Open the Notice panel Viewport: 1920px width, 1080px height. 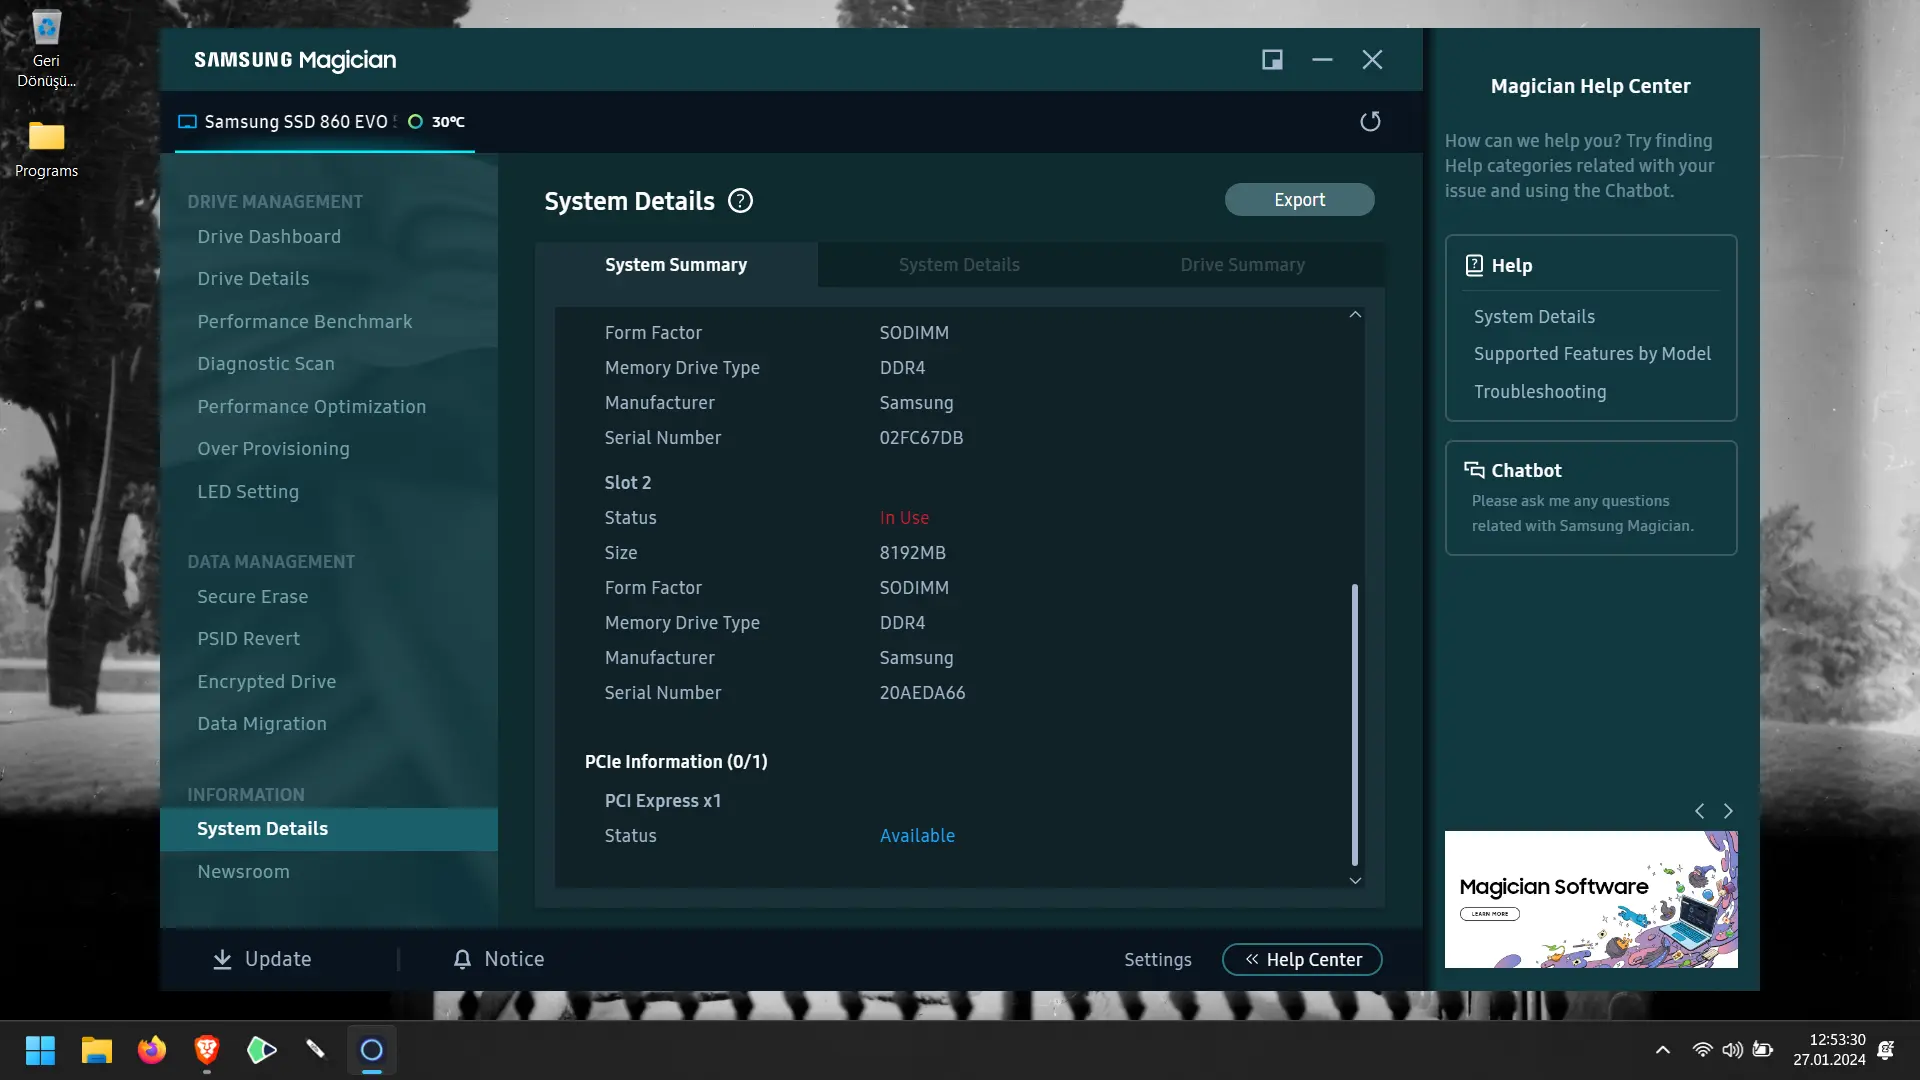pos(499,960)
